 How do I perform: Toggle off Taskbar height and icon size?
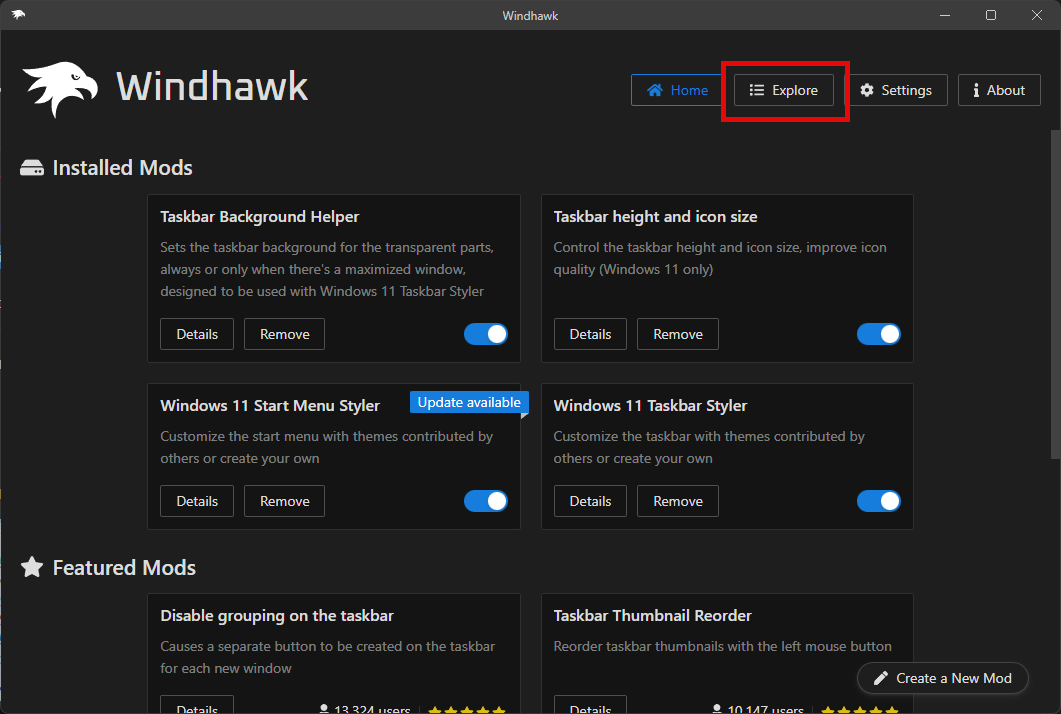[x=879, y=333]
